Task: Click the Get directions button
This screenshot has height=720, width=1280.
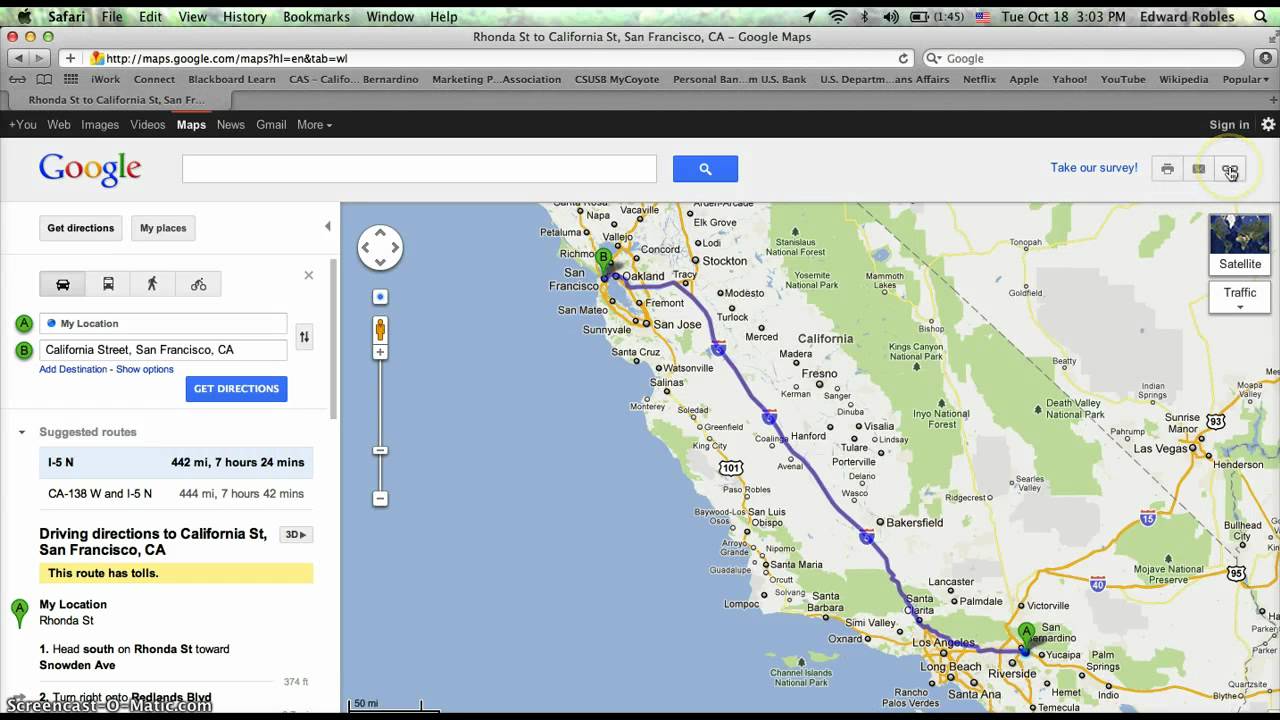Action: [81, 228]
